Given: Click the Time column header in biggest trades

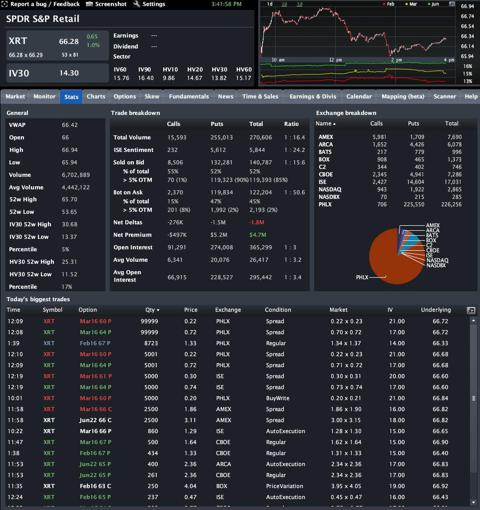Looking at the screenshot, I should pyautogui.click(x=13, y=310).
